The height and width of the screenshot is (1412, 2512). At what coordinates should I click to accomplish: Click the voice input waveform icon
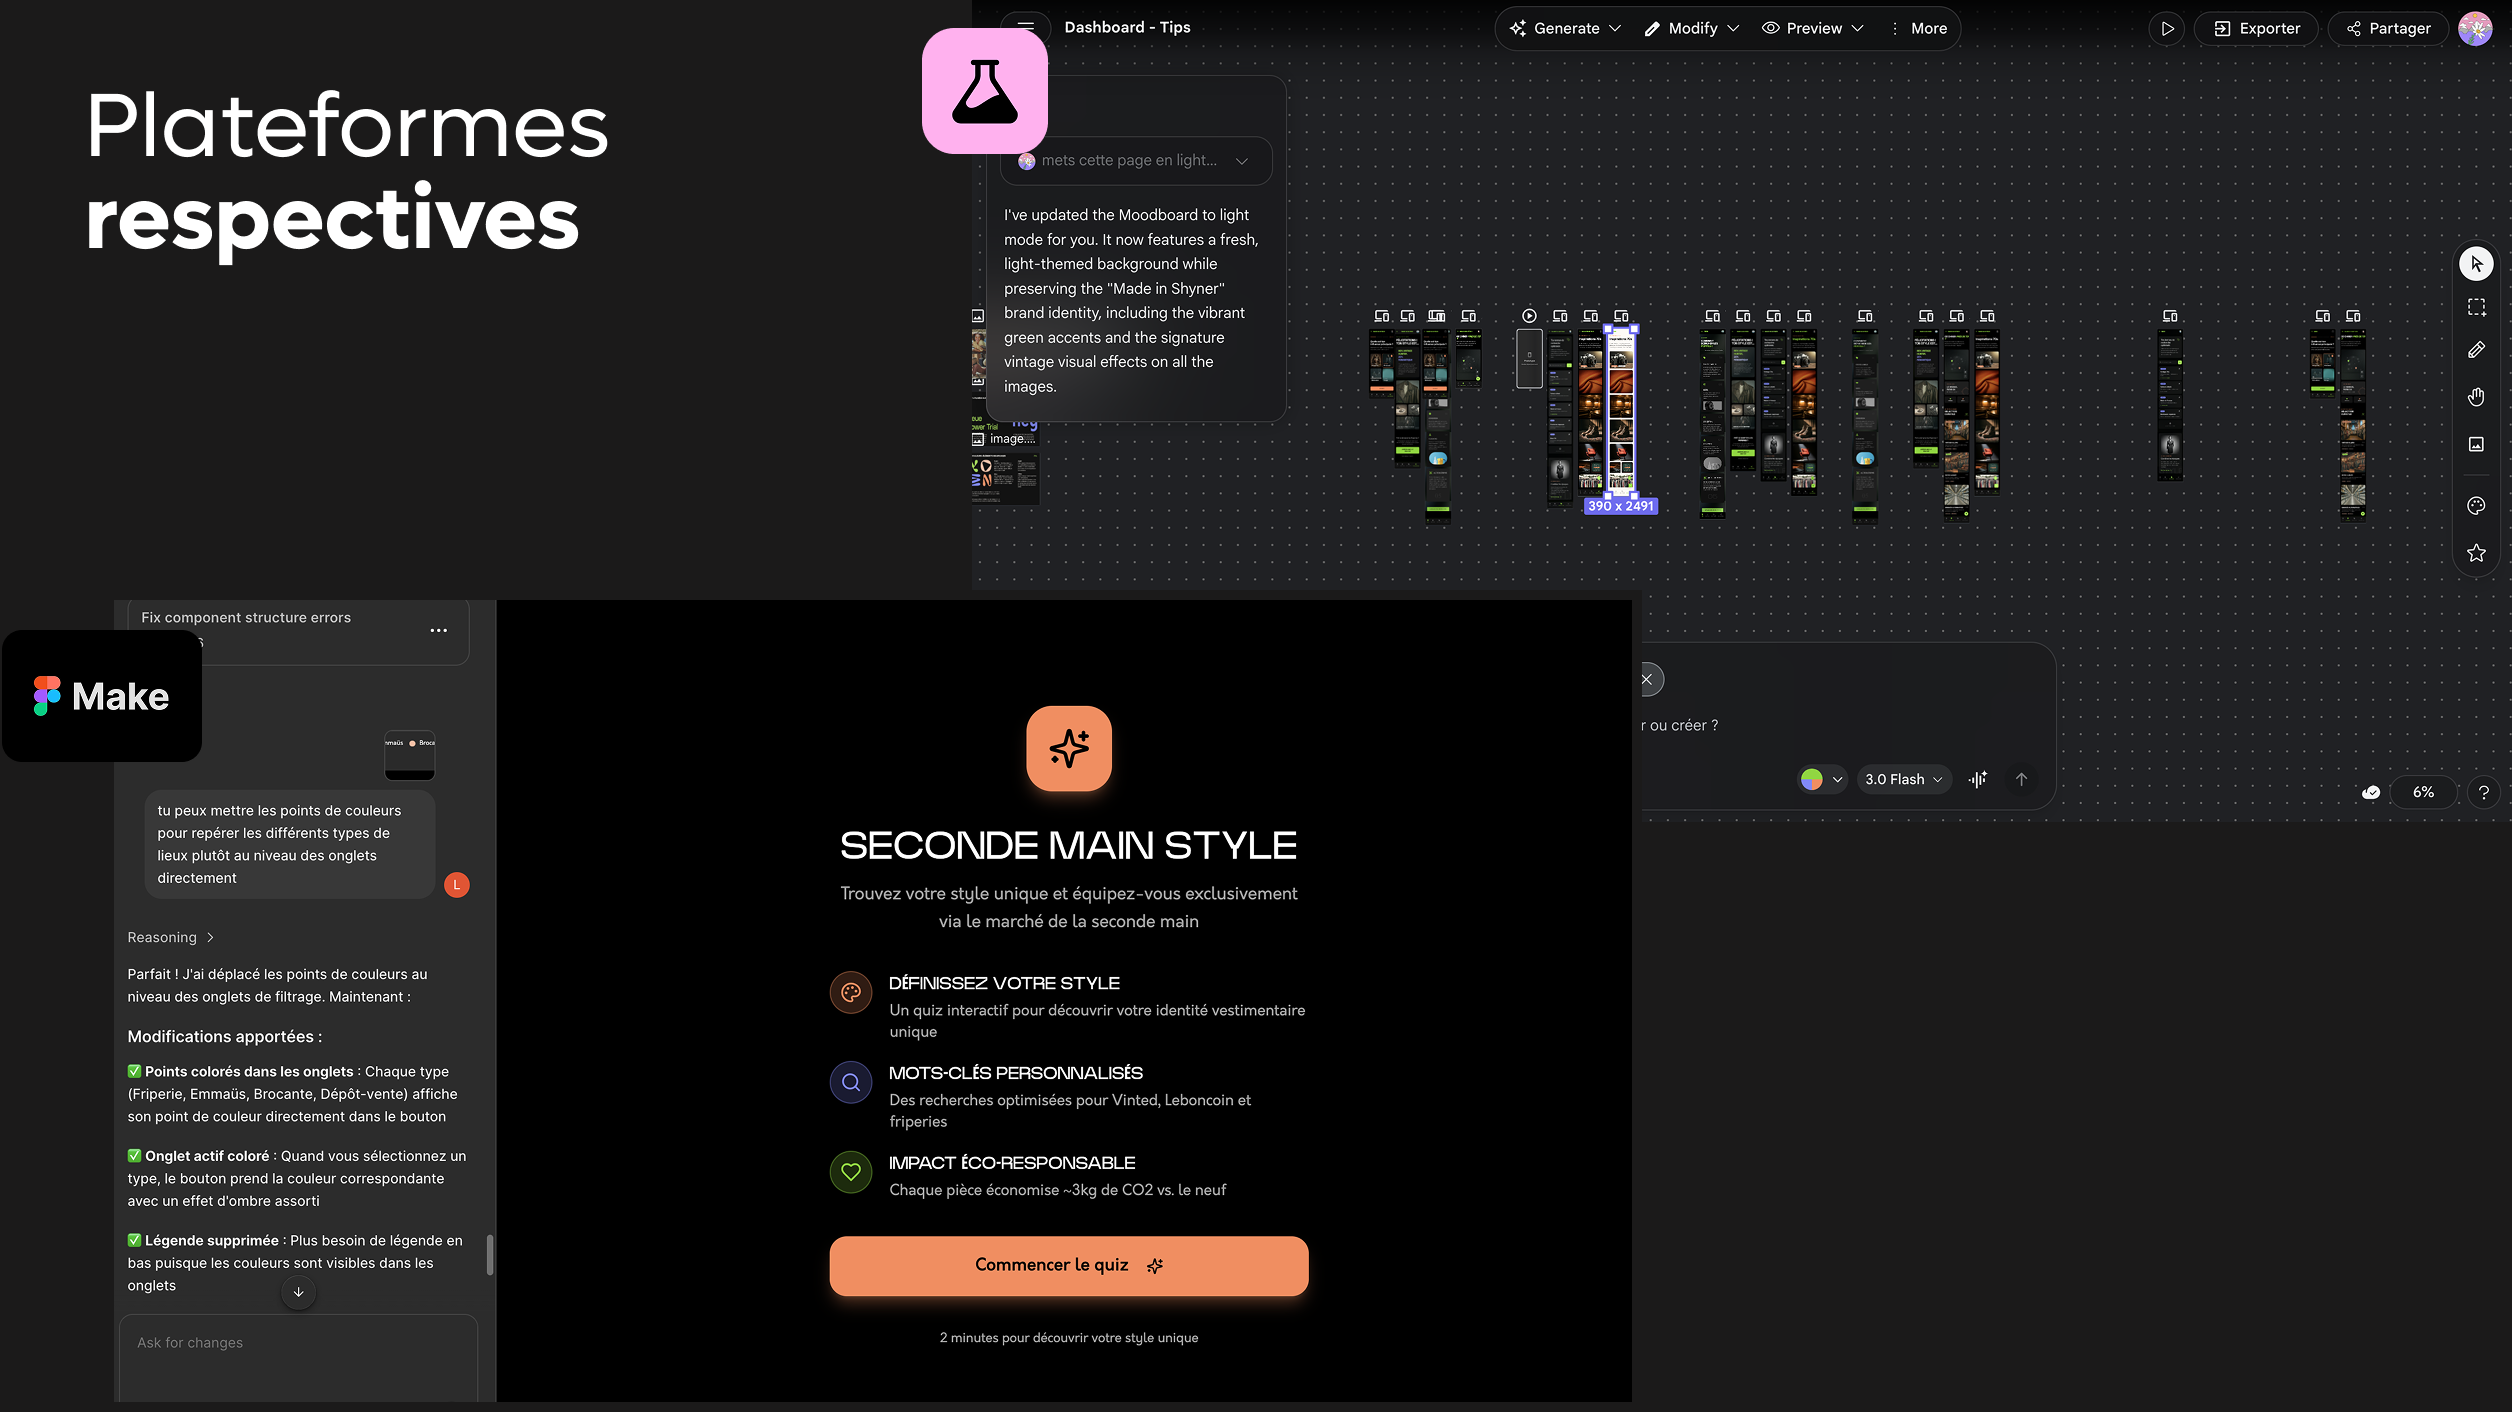click(x=1978, y=779)
